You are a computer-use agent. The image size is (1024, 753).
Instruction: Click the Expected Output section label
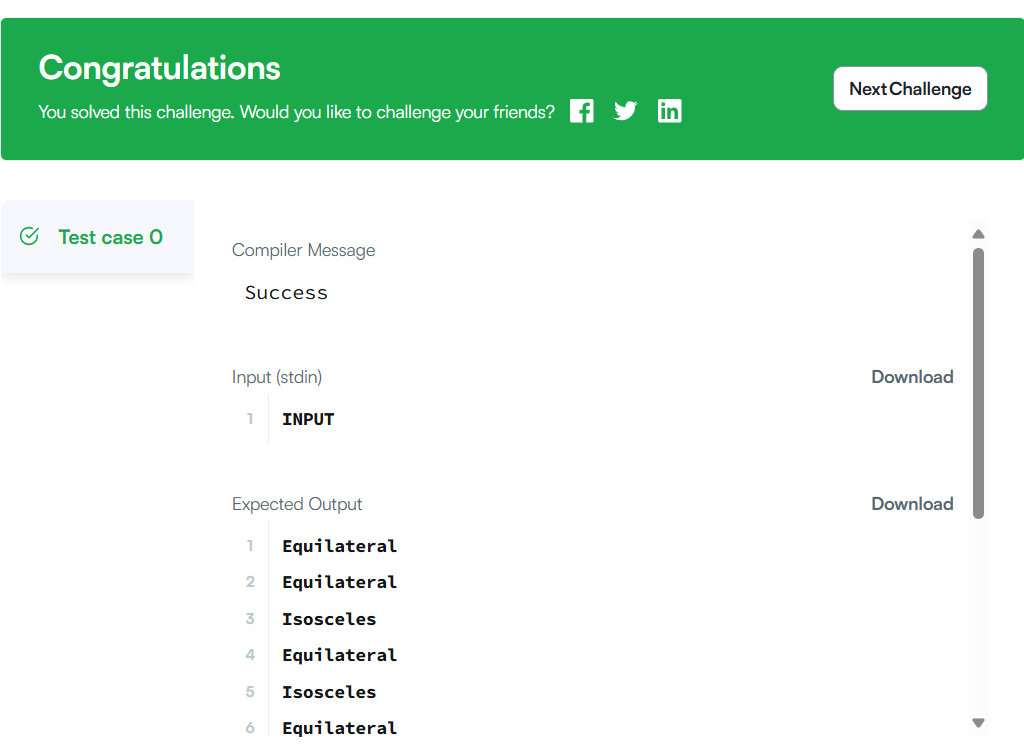[297, 504]
